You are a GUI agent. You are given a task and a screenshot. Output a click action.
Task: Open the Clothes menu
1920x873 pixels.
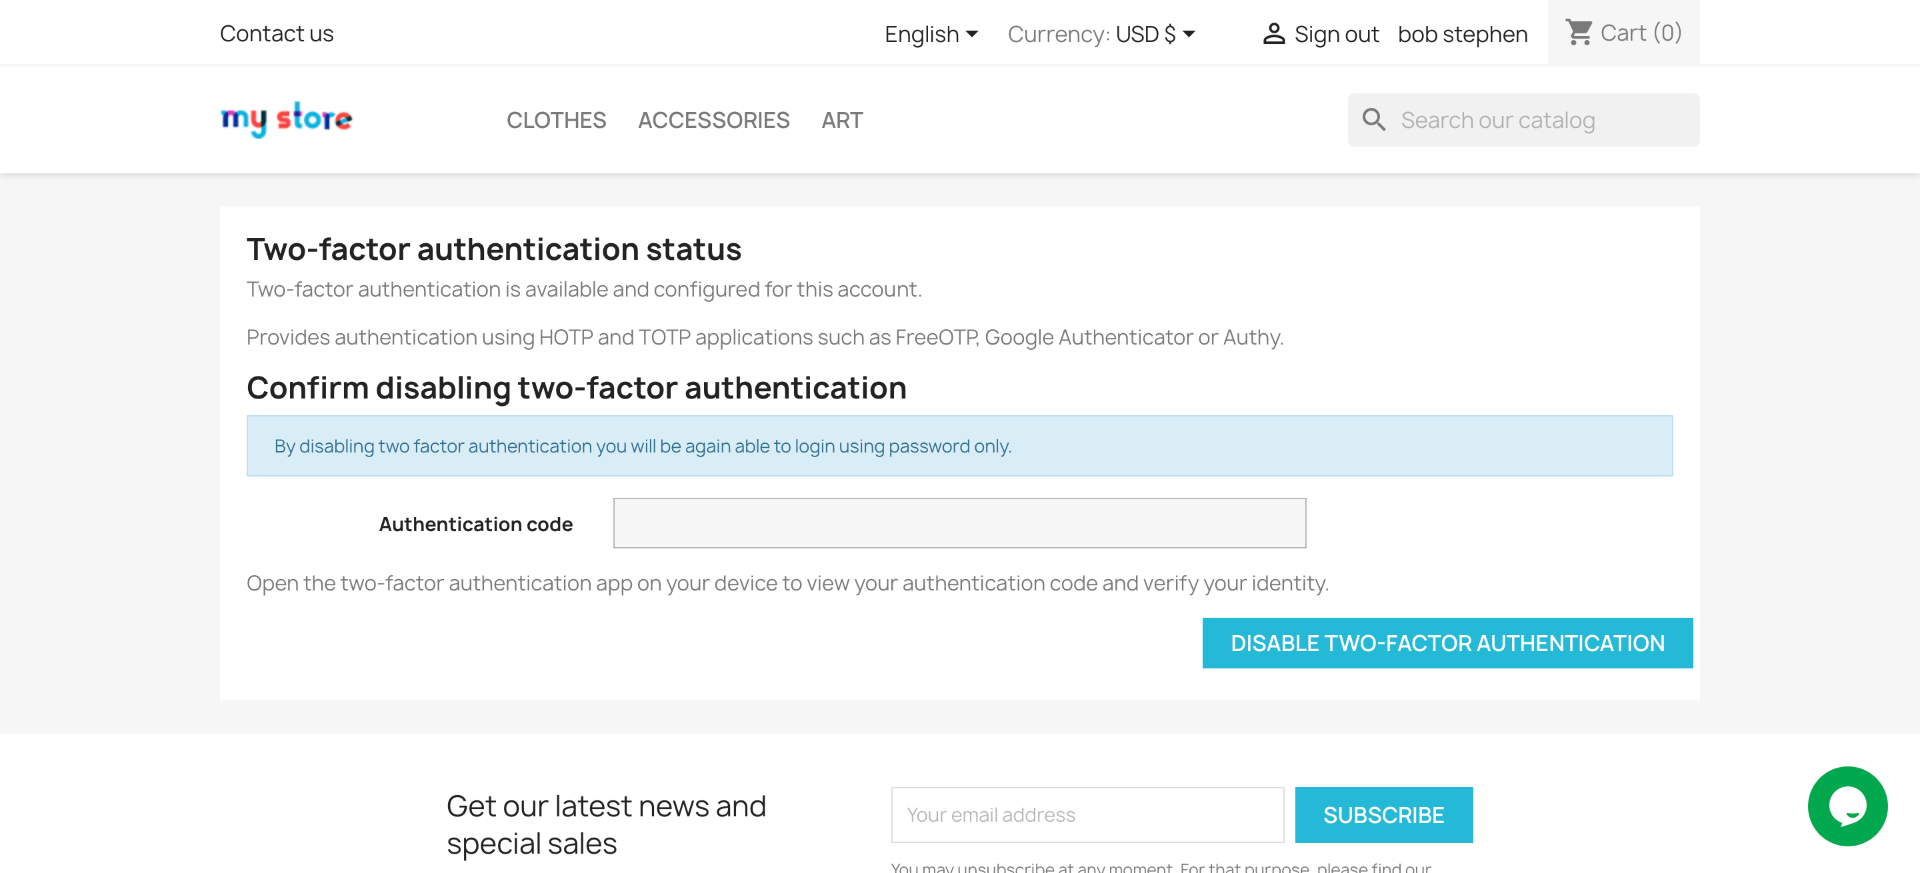tap(556, 120)
